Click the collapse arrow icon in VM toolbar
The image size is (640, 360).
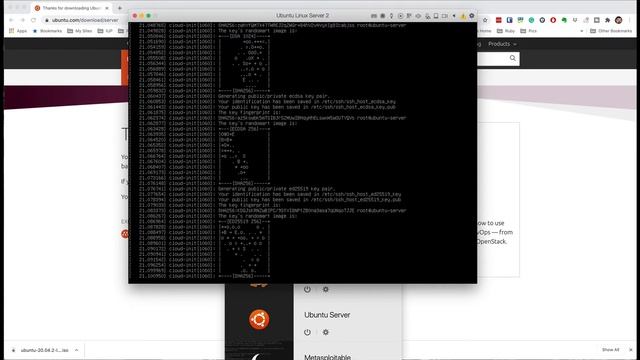(454, 16)
